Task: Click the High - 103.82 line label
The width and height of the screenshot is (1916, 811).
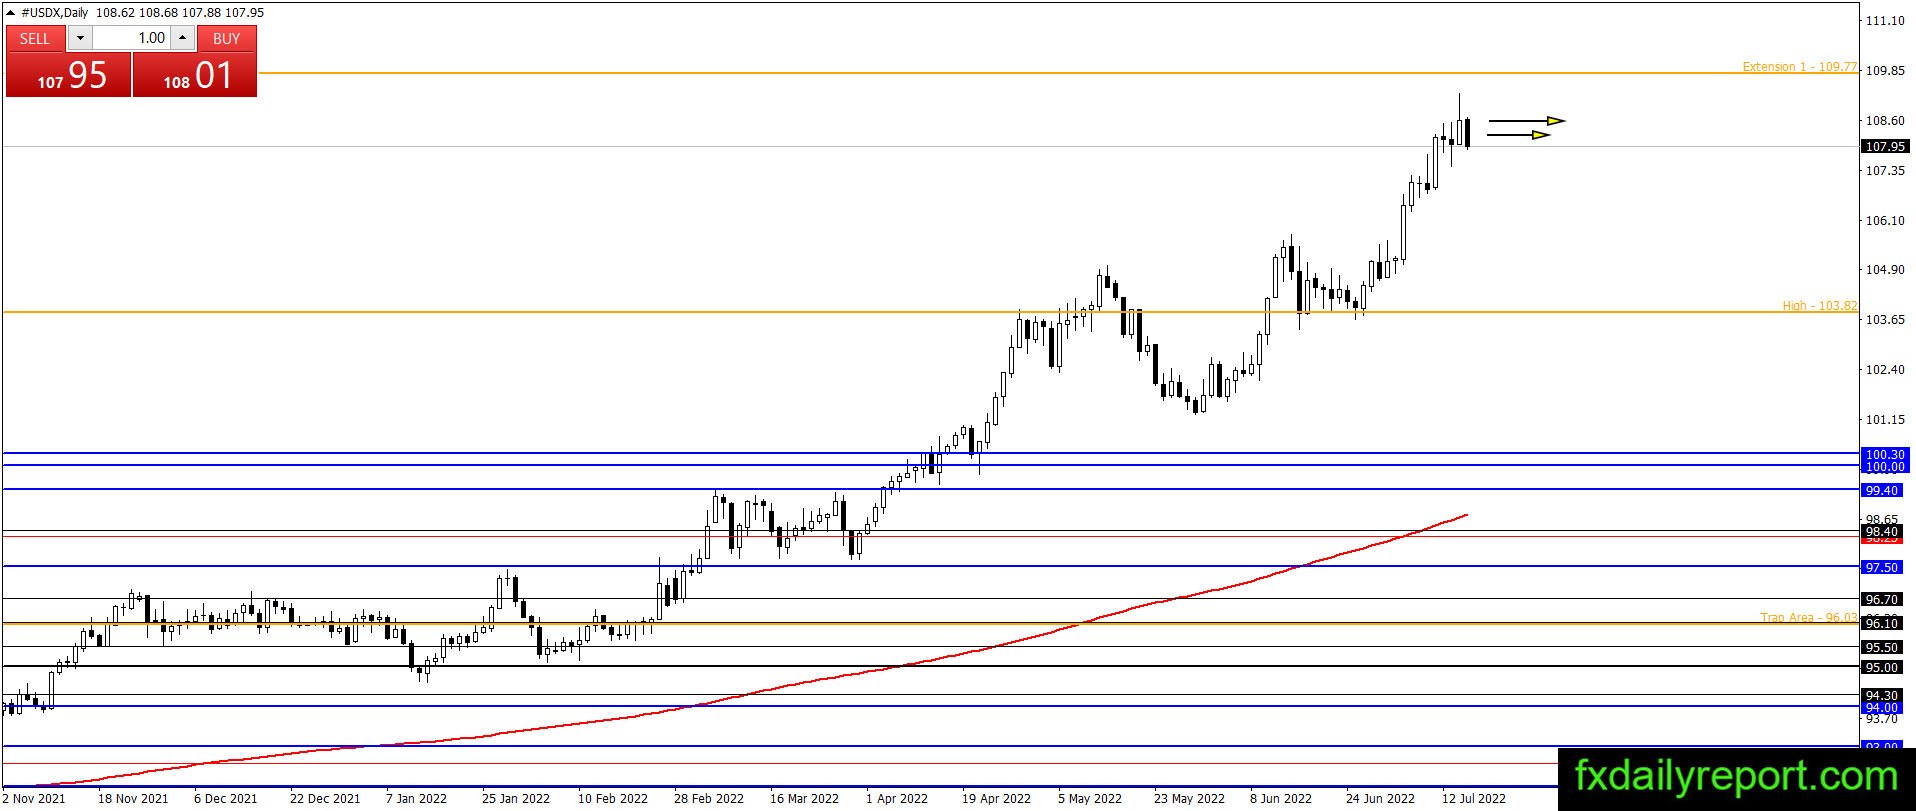Action: coord(1819,306)
